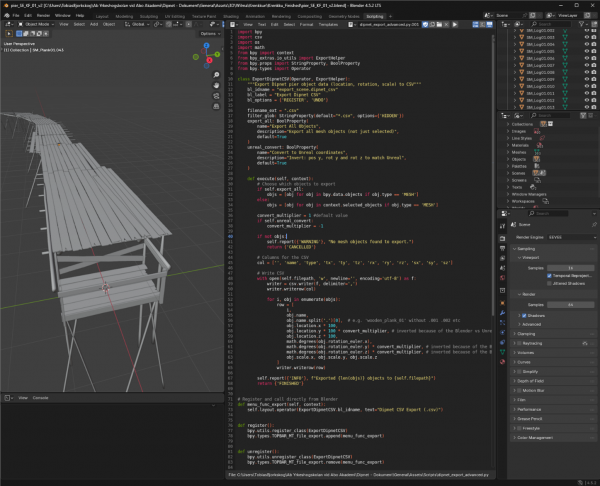Click the console editor type icon
Viewport: 600px width, 486px height.
coord(8,398)
